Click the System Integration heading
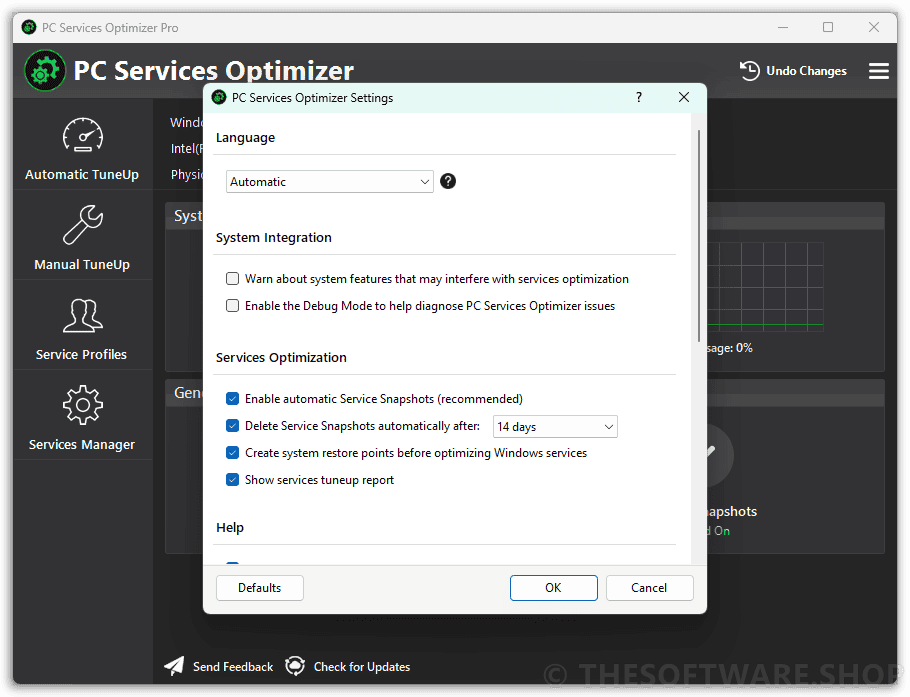Image resolution: width=910 pixels, height=697 pixels. [x=274, y=238]
